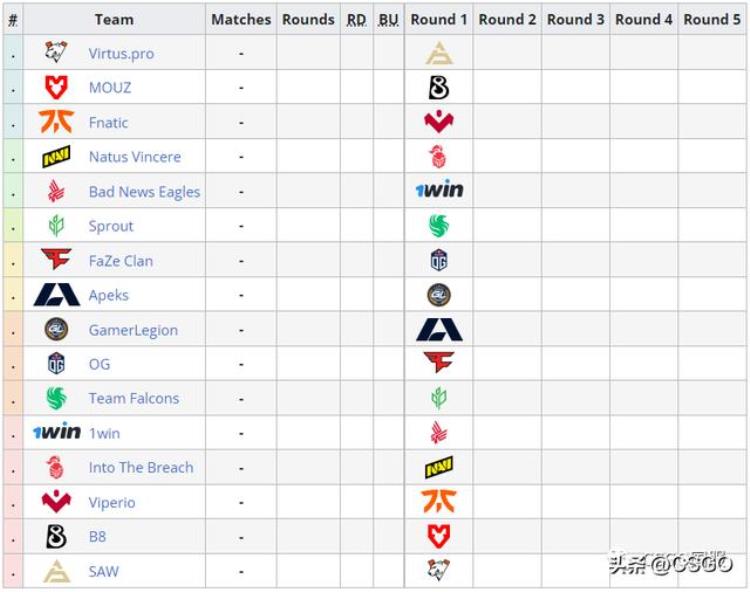The image size is (750, 592).
Task: Click the Round 1 column header
Action: [x=439, y=20]
